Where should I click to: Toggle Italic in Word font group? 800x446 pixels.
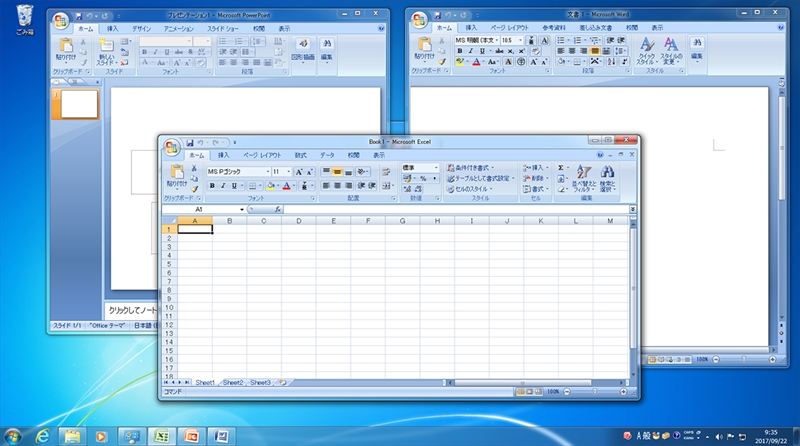click(x=470, y=51)
